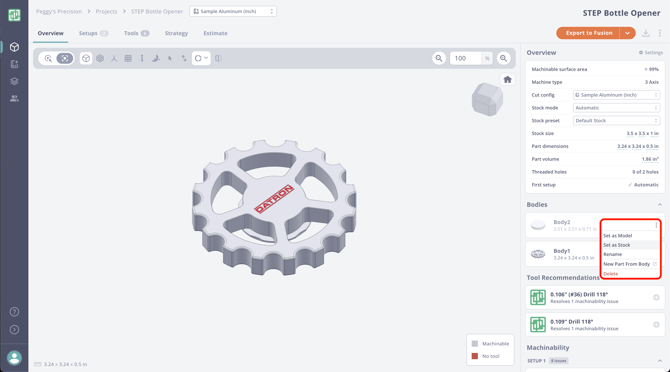Screen dimensions: 670x372
Task: Toggle the fit-to-view mode button
Action: pos(65,59)
